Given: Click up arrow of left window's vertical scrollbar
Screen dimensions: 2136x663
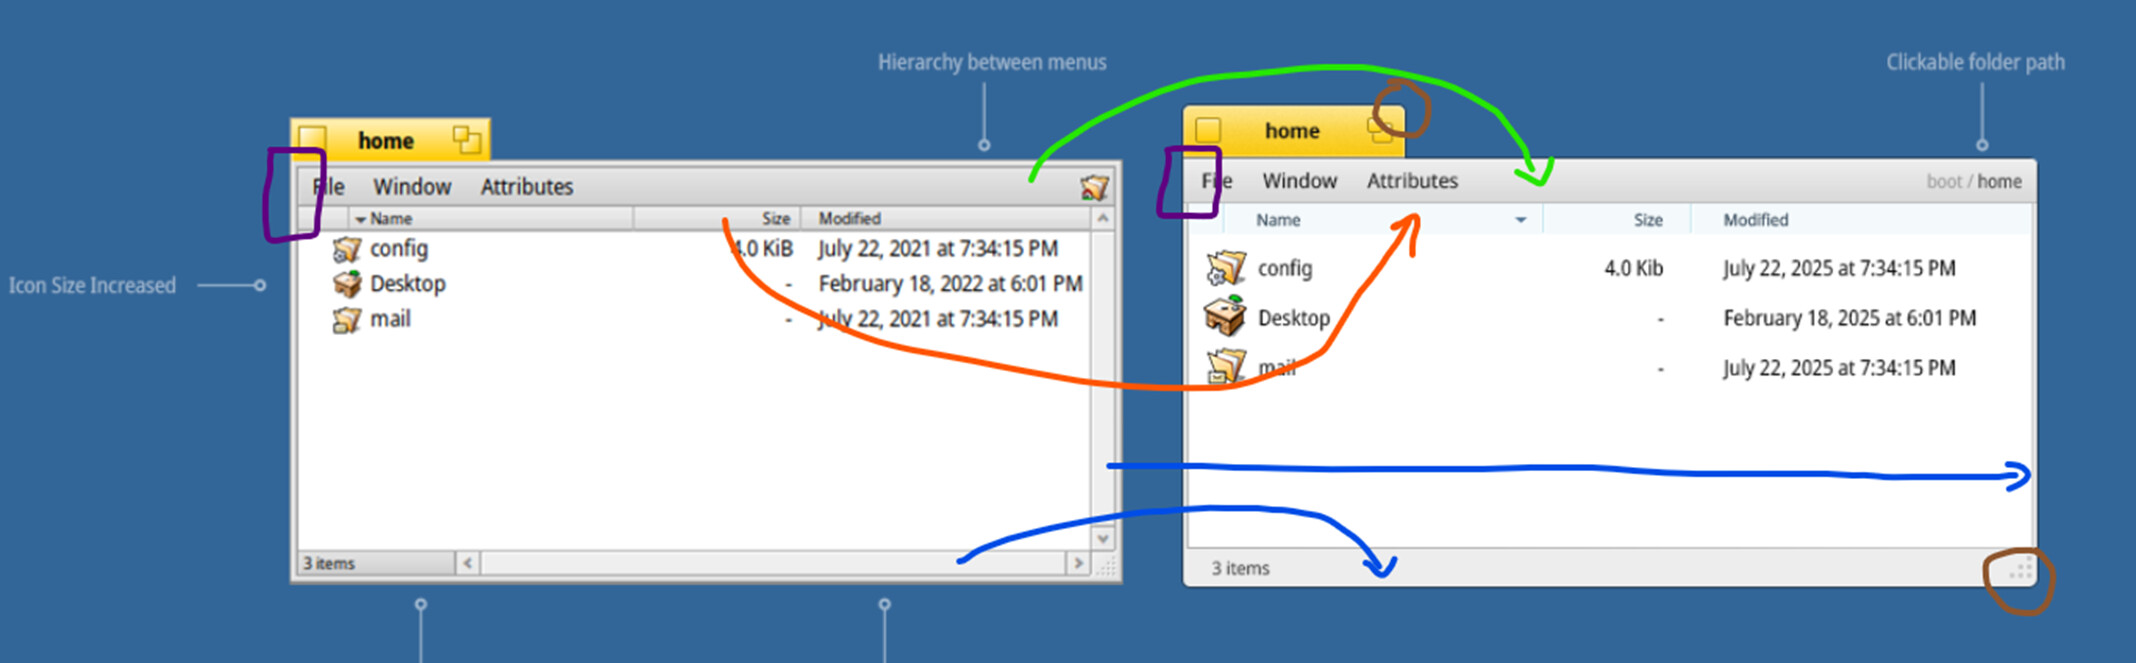Looking at the screenshot, I should point(1103,218).
